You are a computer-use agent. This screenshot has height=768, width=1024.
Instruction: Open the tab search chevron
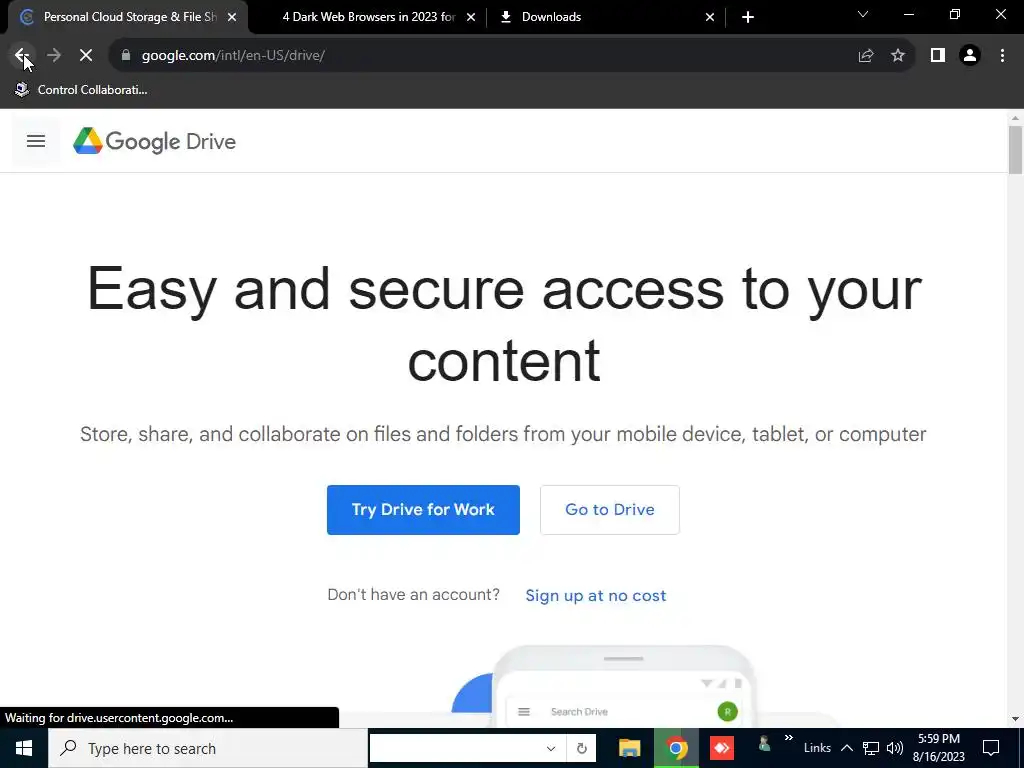tap(863, 14)
